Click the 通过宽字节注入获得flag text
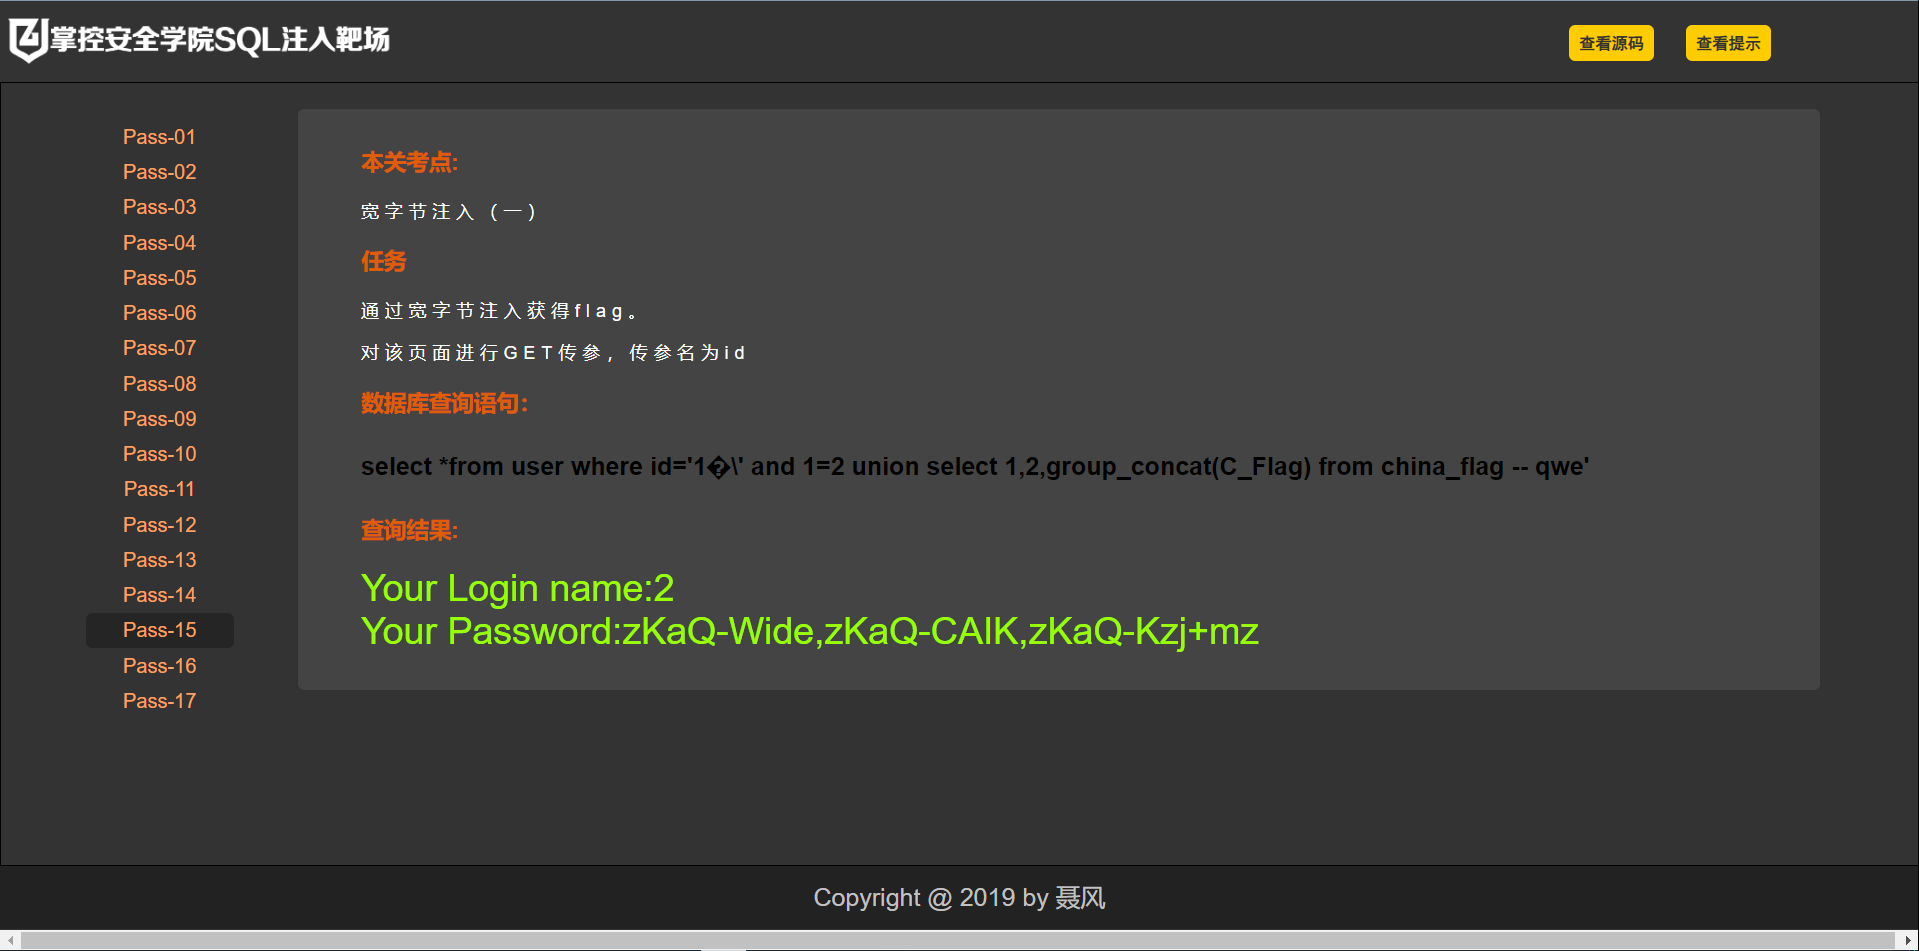 click(x=499, y=311)
